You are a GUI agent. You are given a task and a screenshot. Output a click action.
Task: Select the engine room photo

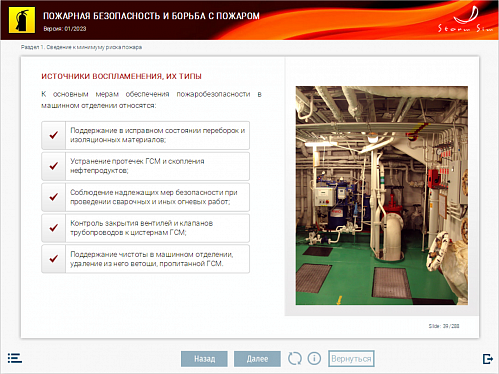[x=382, y=195]
